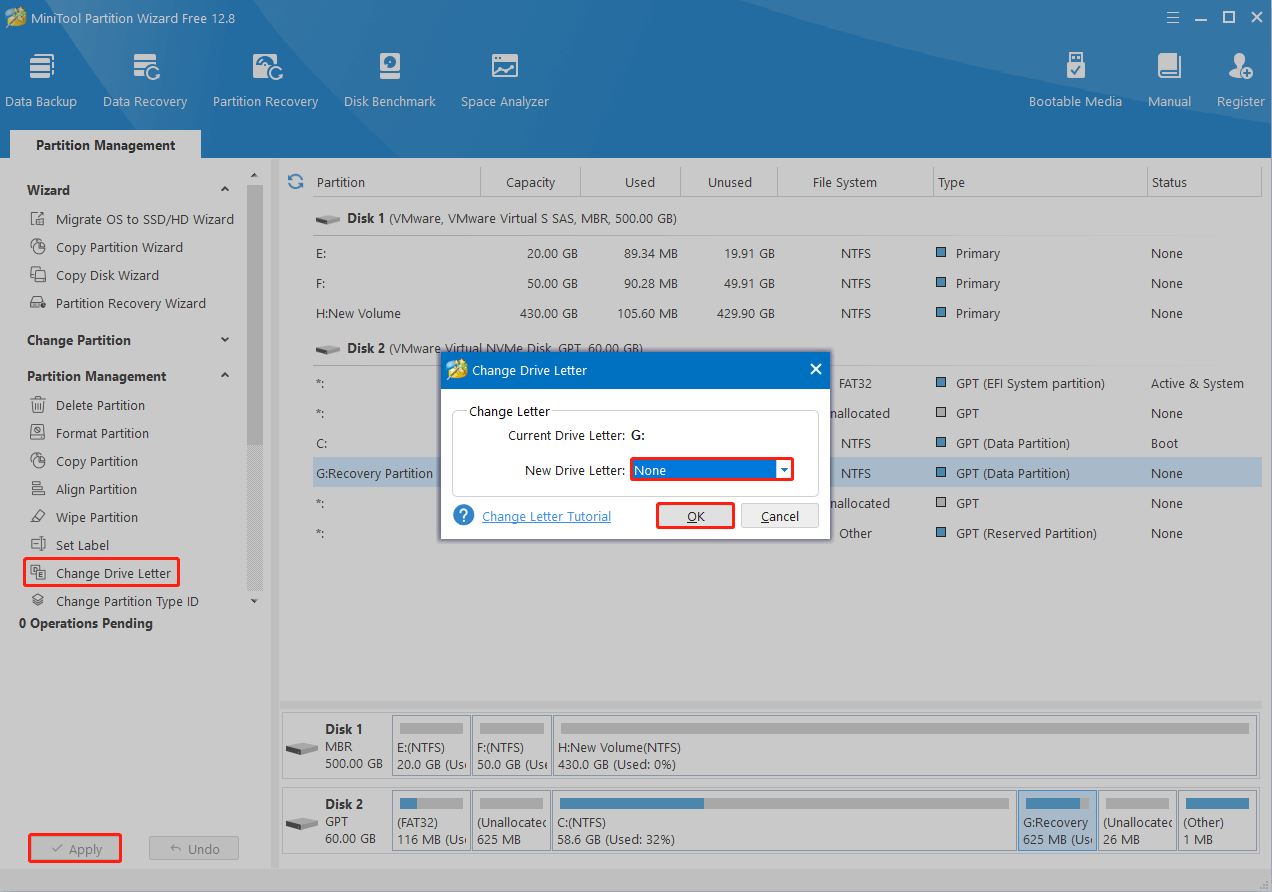This screenshot has height=892, width=1272.
Task: Select the 625 MB Unallocated block in the disk map
Action: coord(511,821)
